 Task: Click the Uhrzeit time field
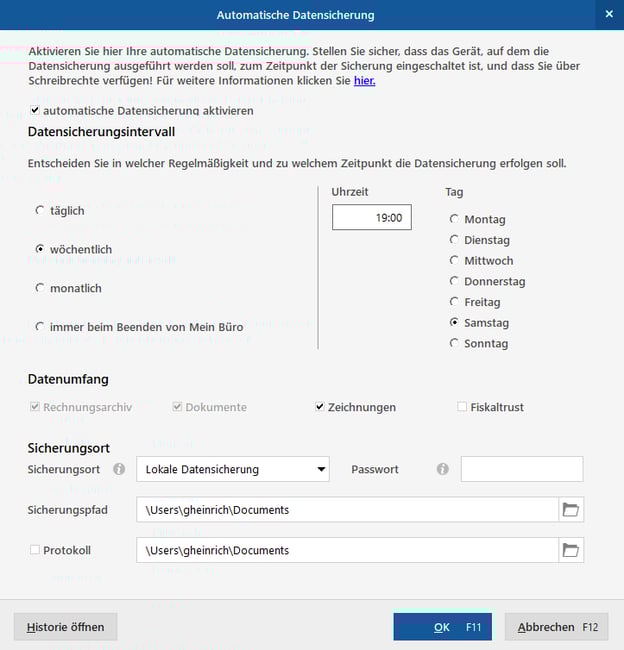371,217
